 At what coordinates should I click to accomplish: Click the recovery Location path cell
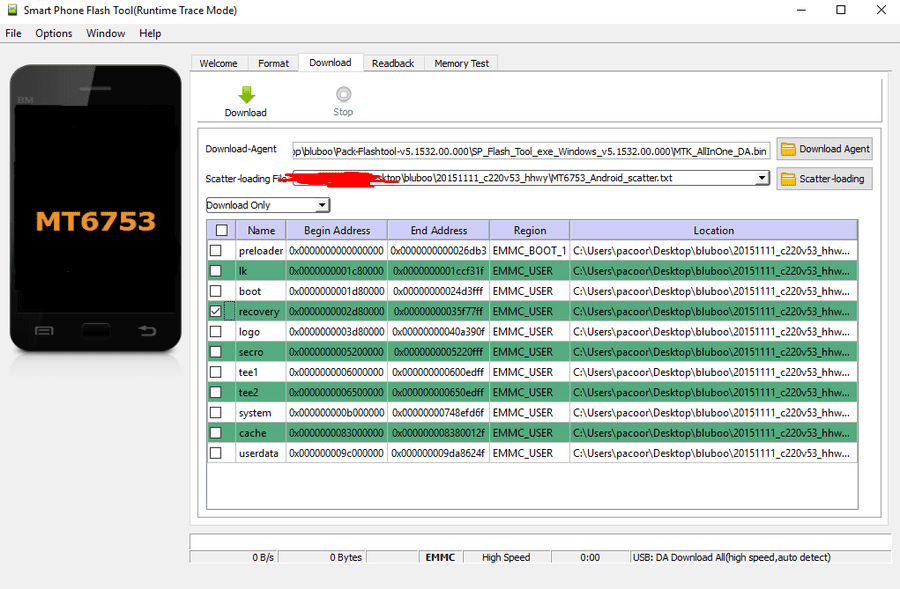click(713, 311)
